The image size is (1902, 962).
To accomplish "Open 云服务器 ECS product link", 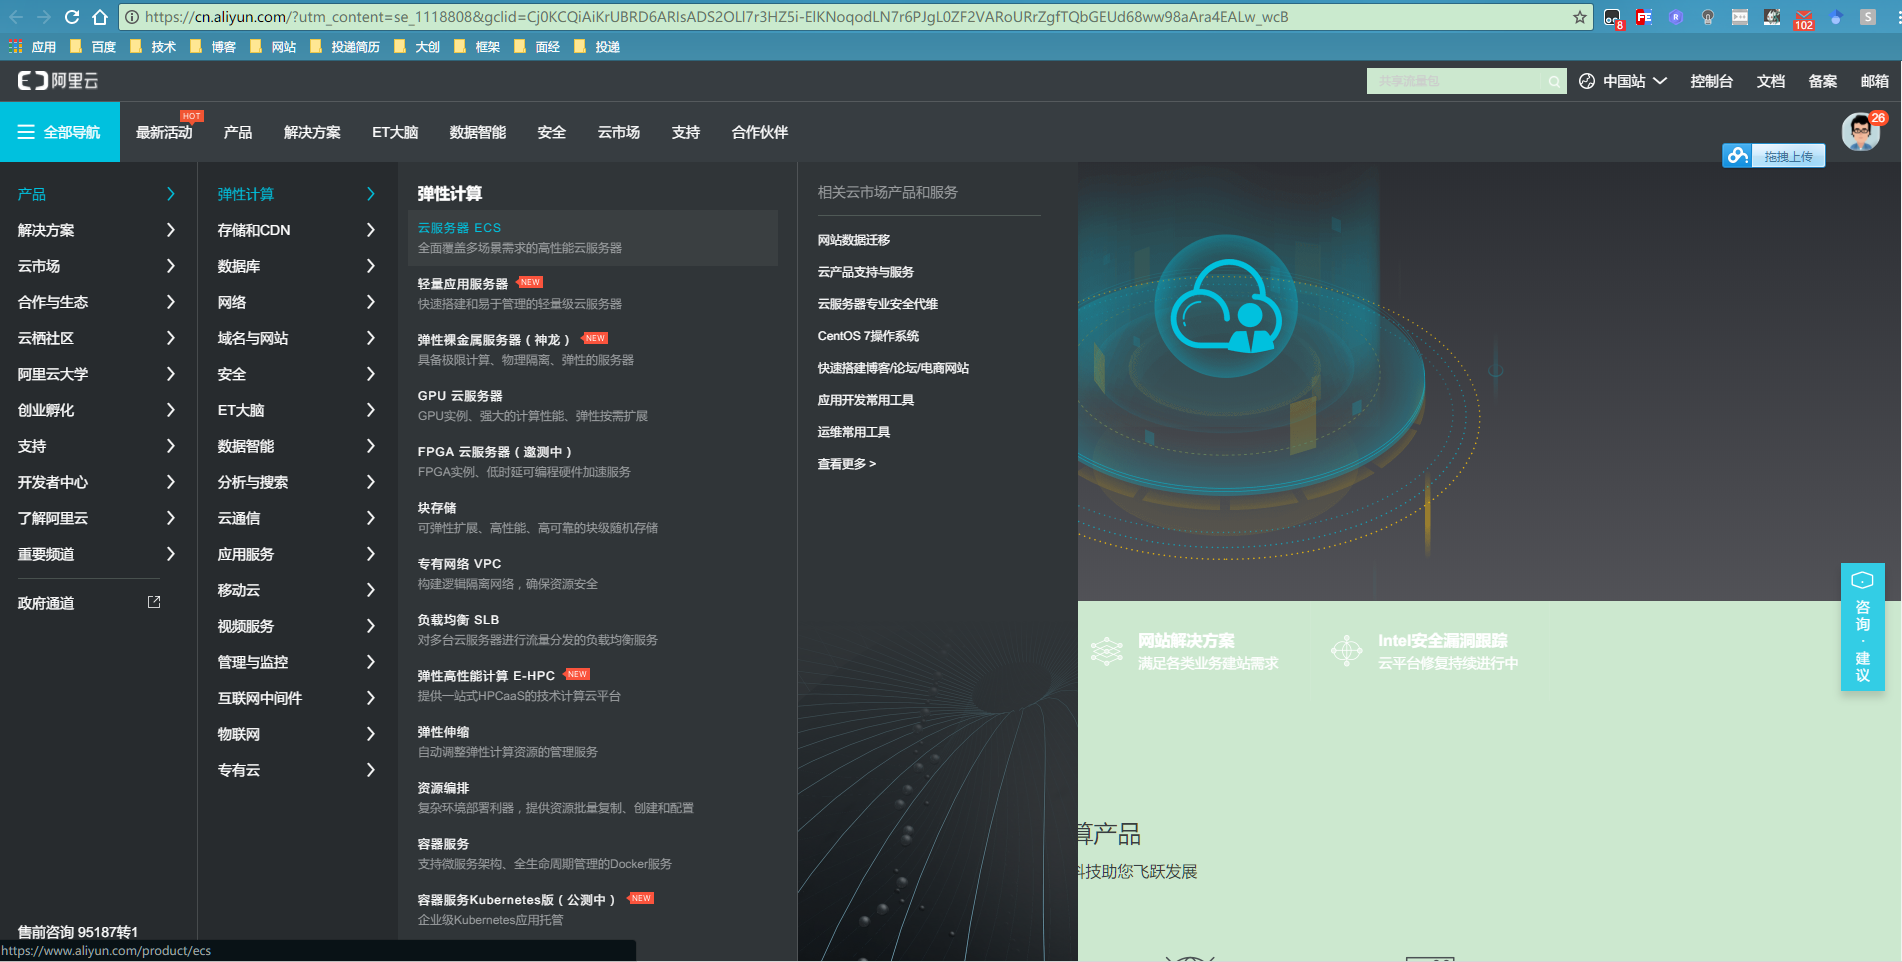I will click(x=459, y=228).
